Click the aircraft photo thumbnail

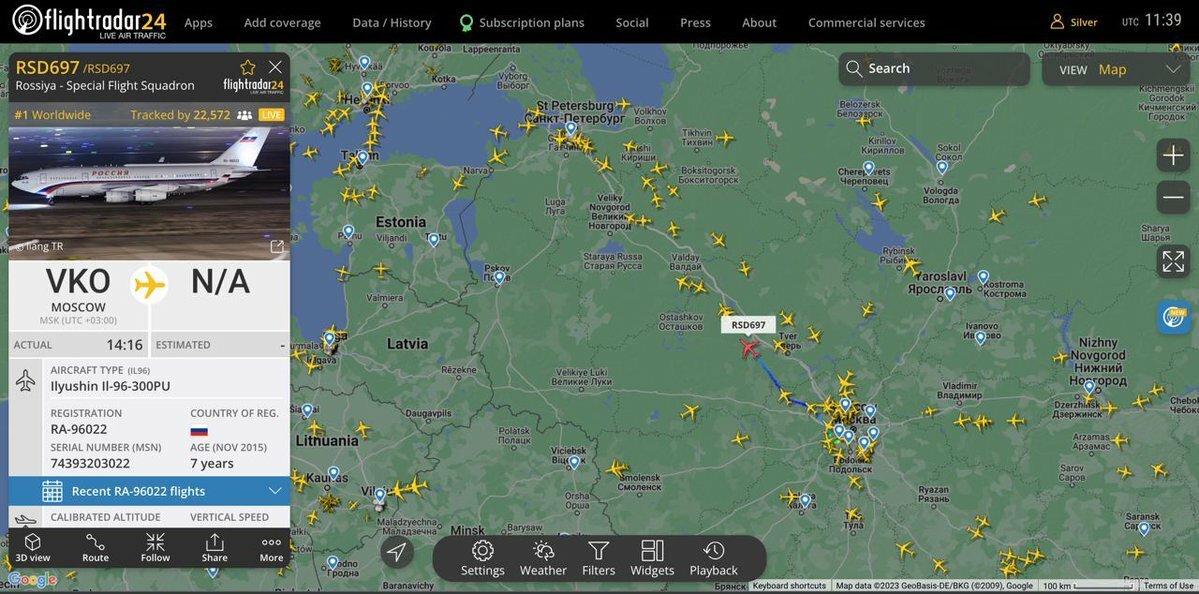coord(149,191)
